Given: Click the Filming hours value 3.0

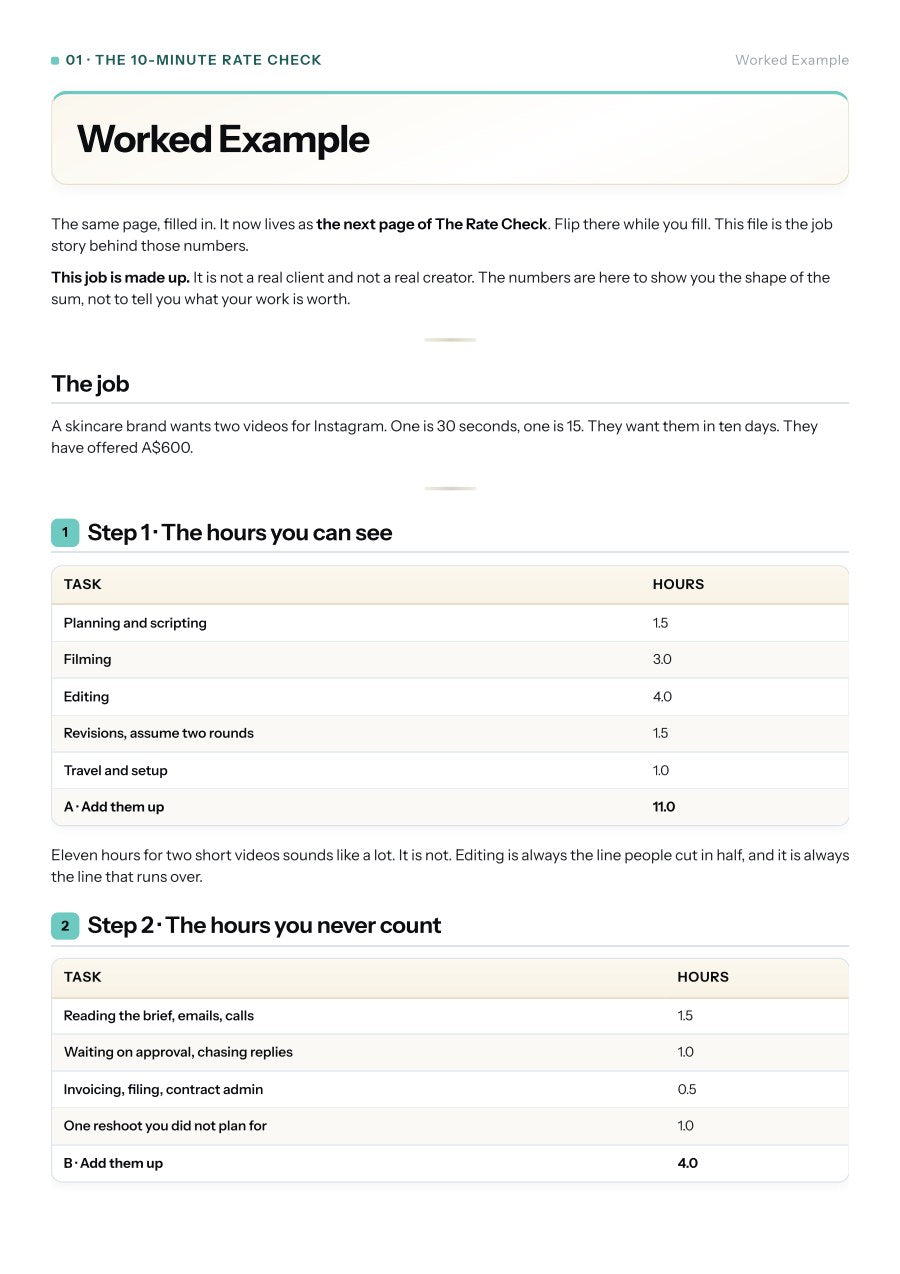Looking at the screenshot, I should 662,660.
